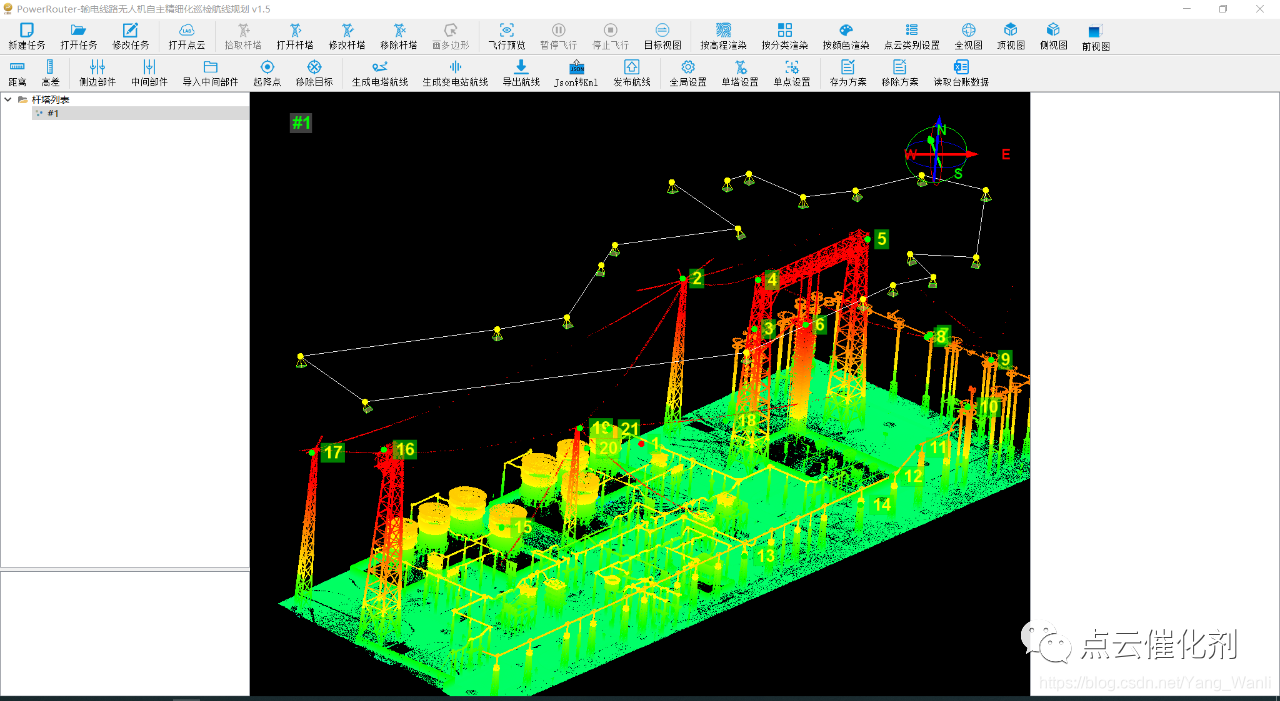Click the #1 label in 3D view
The height and width of the screenshot is (701, 1280).
click(x=301, y=123)
